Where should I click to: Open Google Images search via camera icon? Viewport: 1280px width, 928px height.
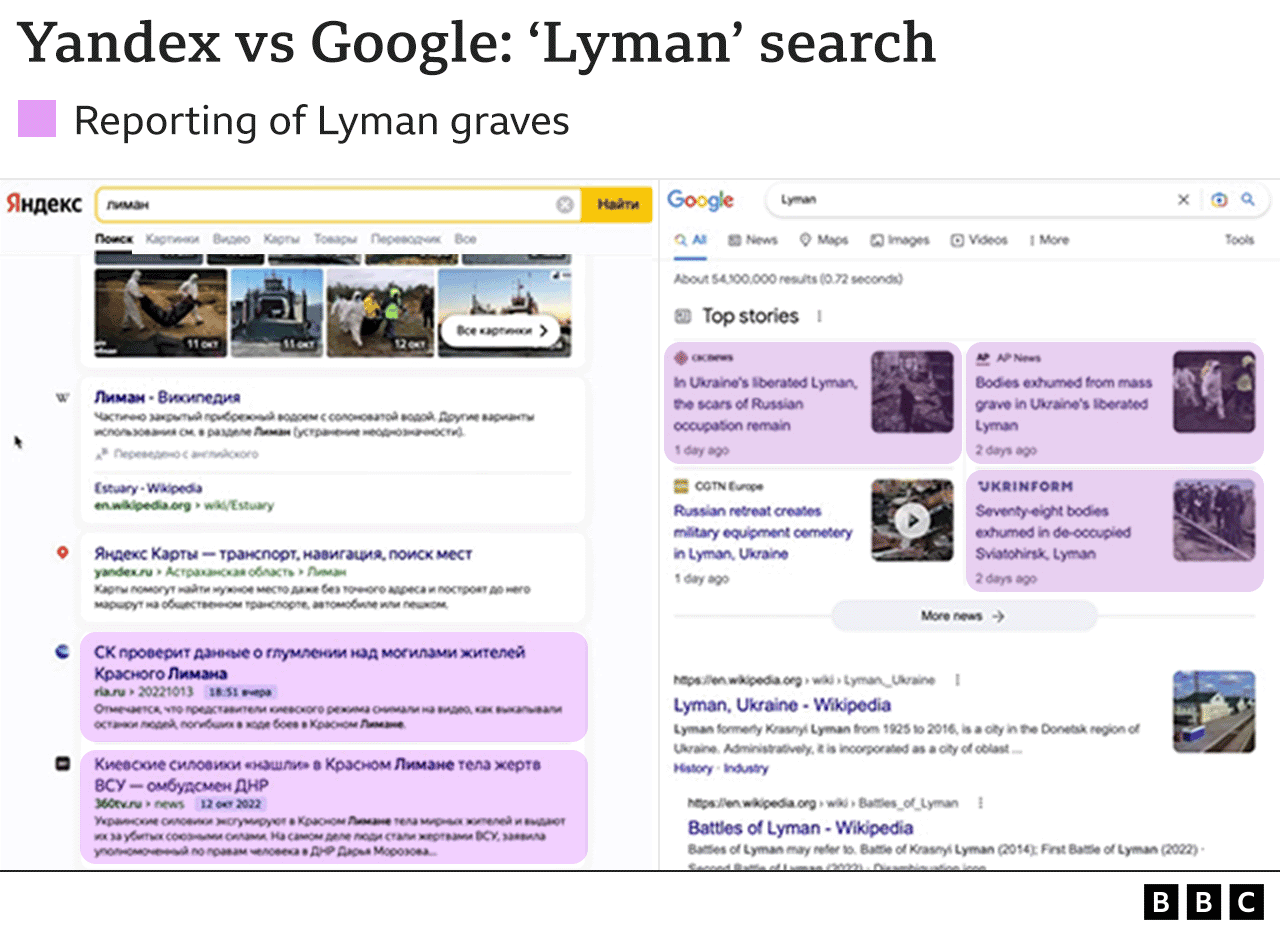point(1219,200)
